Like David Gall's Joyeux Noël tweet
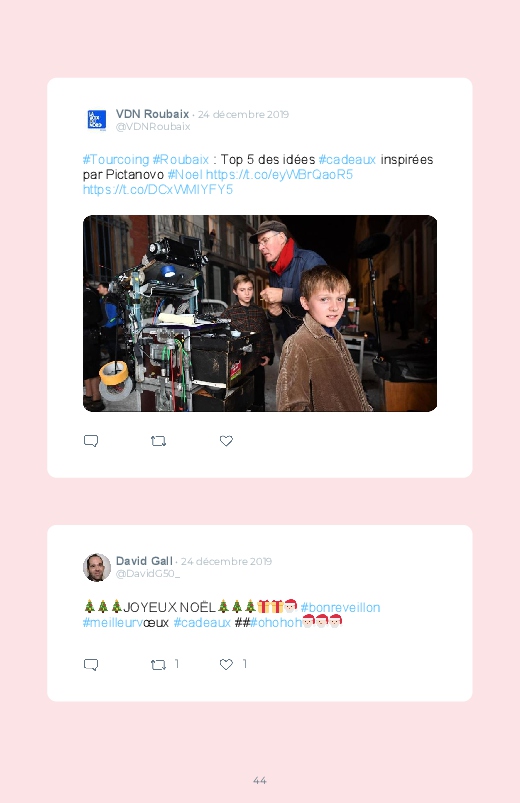The width and height of the screenshot is (520, 803). point(226,664)
